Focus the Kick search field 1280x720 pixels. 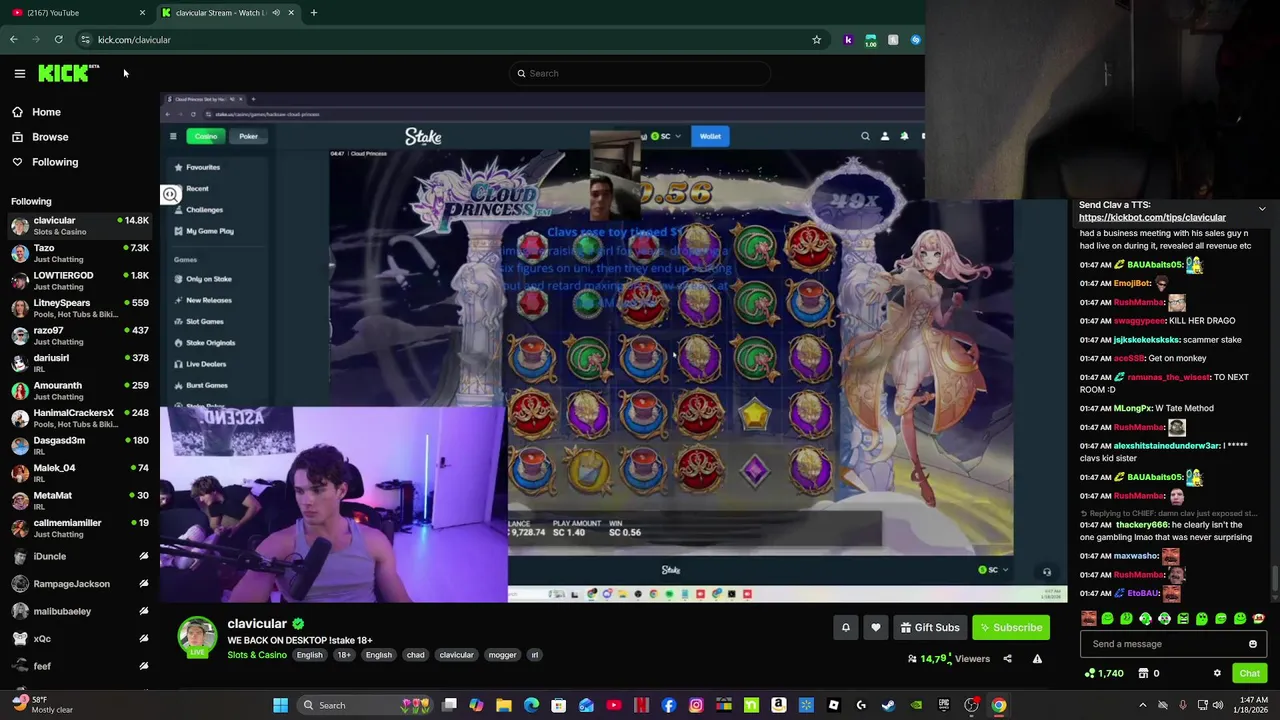pos(640,73)
